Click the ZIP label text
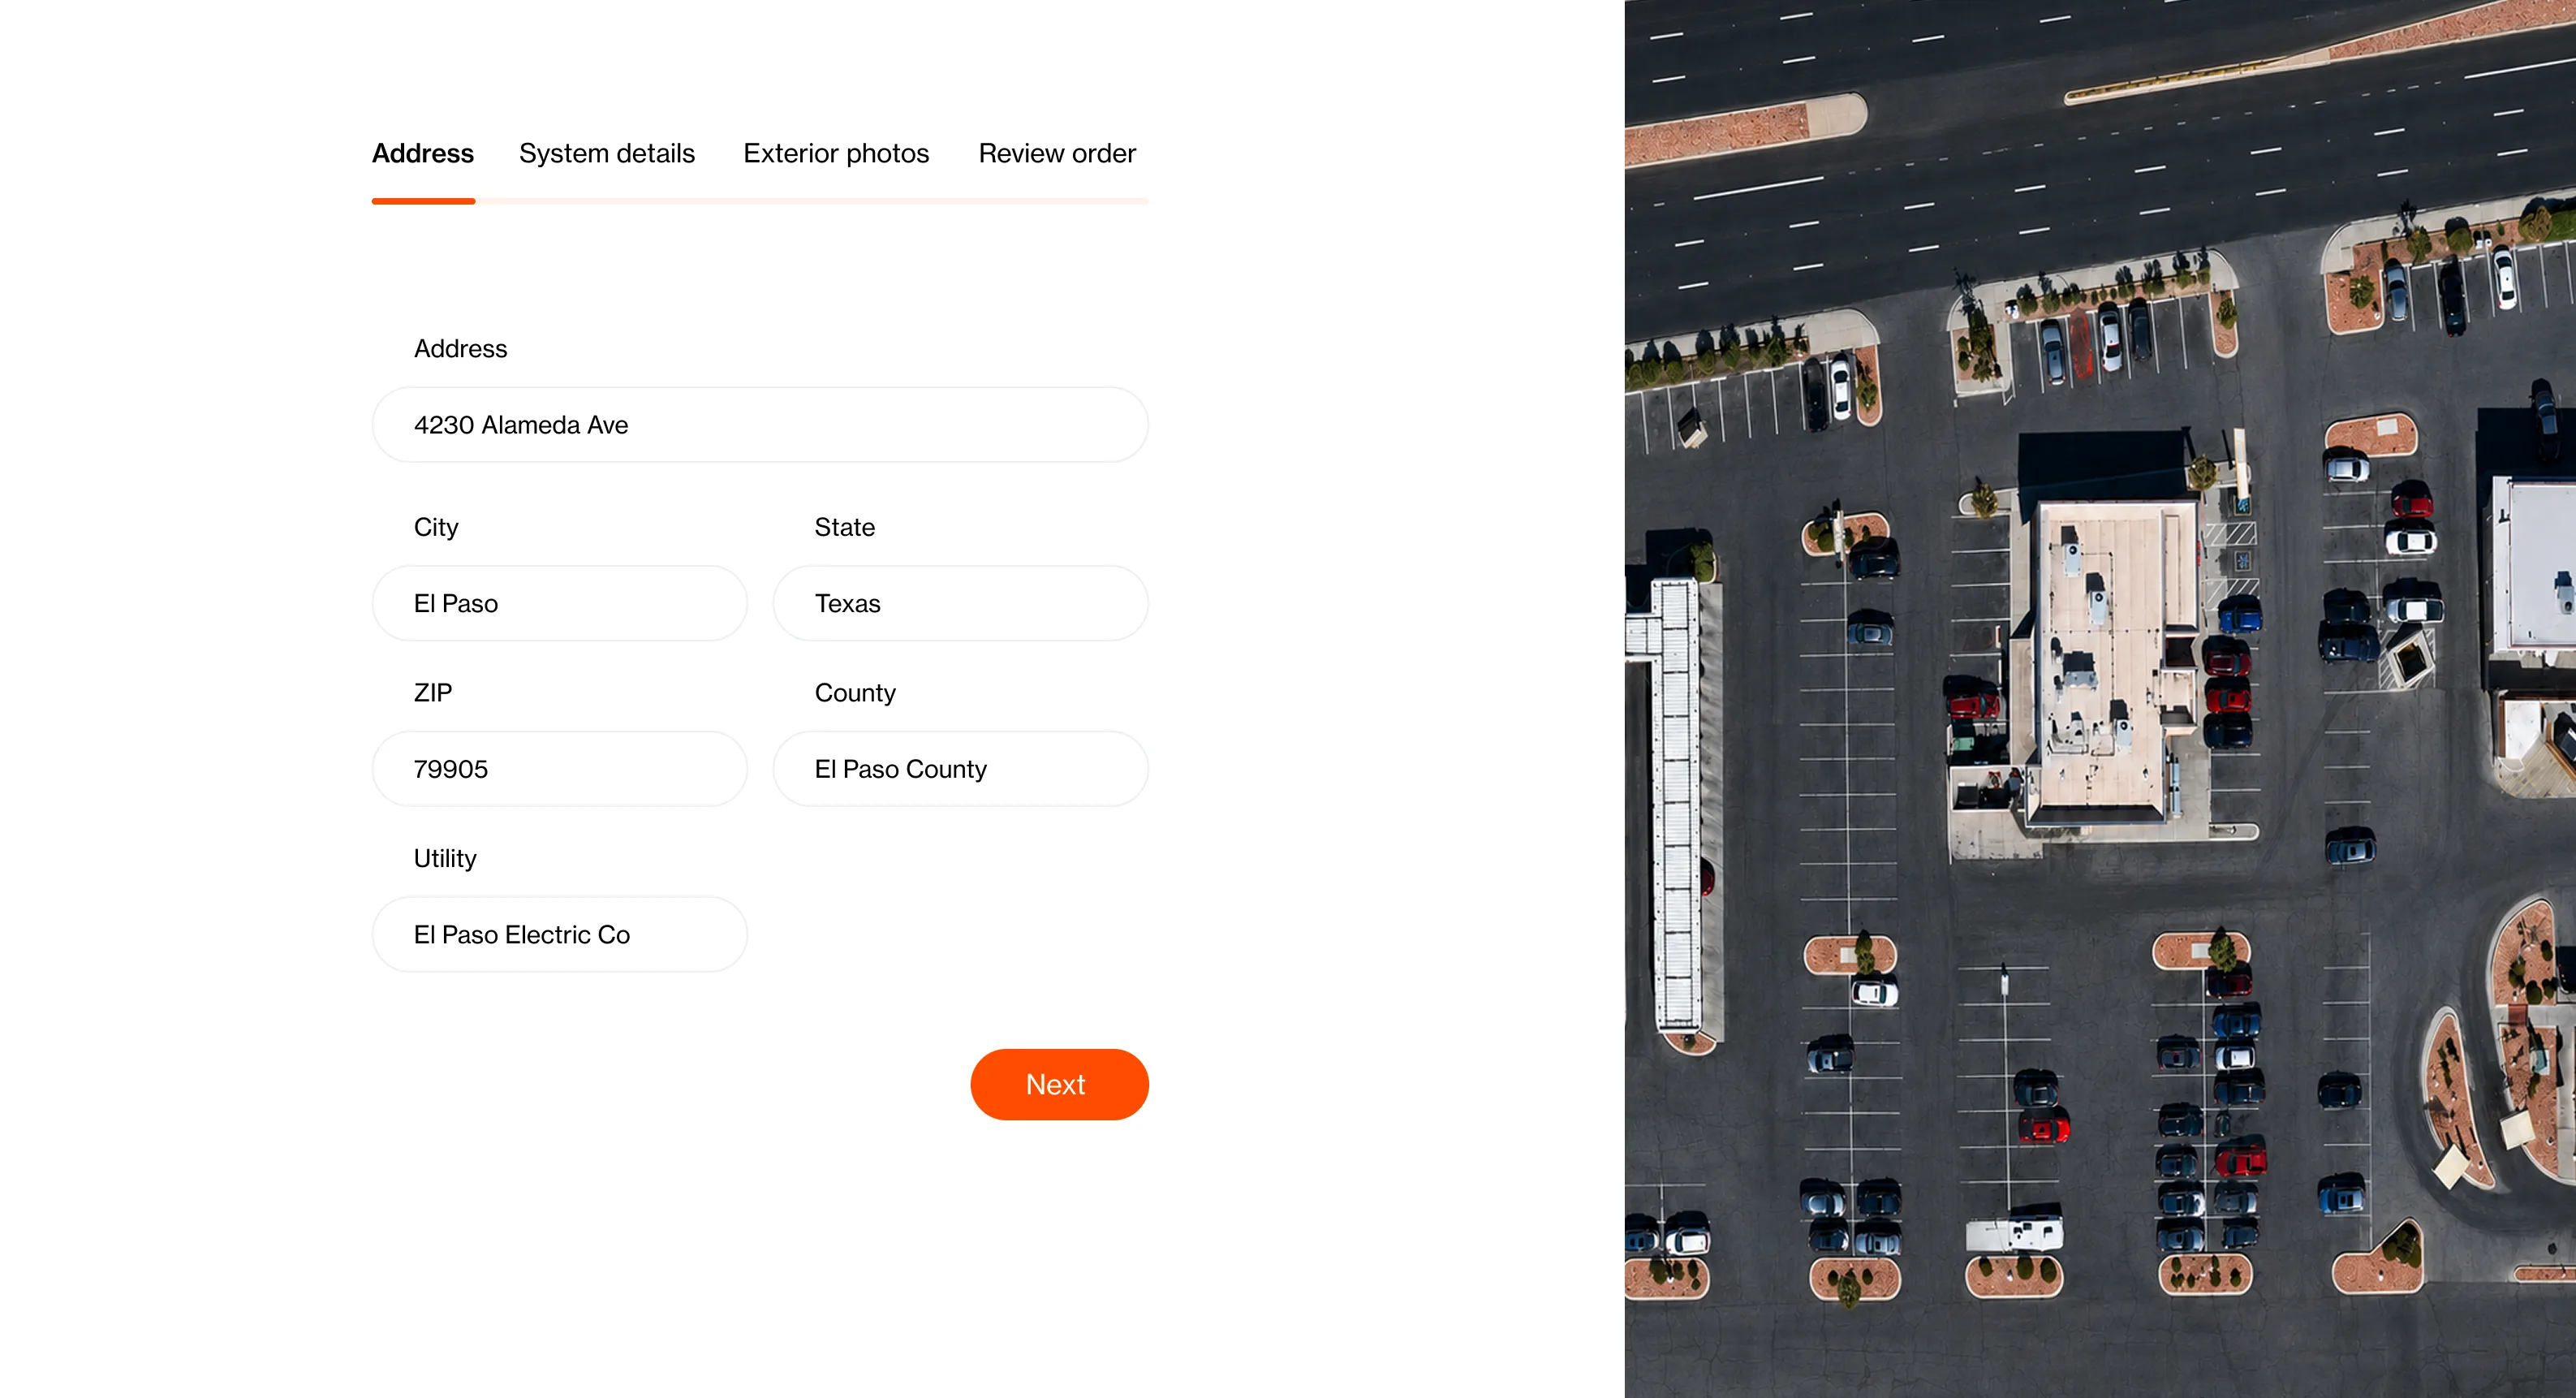 433,692
